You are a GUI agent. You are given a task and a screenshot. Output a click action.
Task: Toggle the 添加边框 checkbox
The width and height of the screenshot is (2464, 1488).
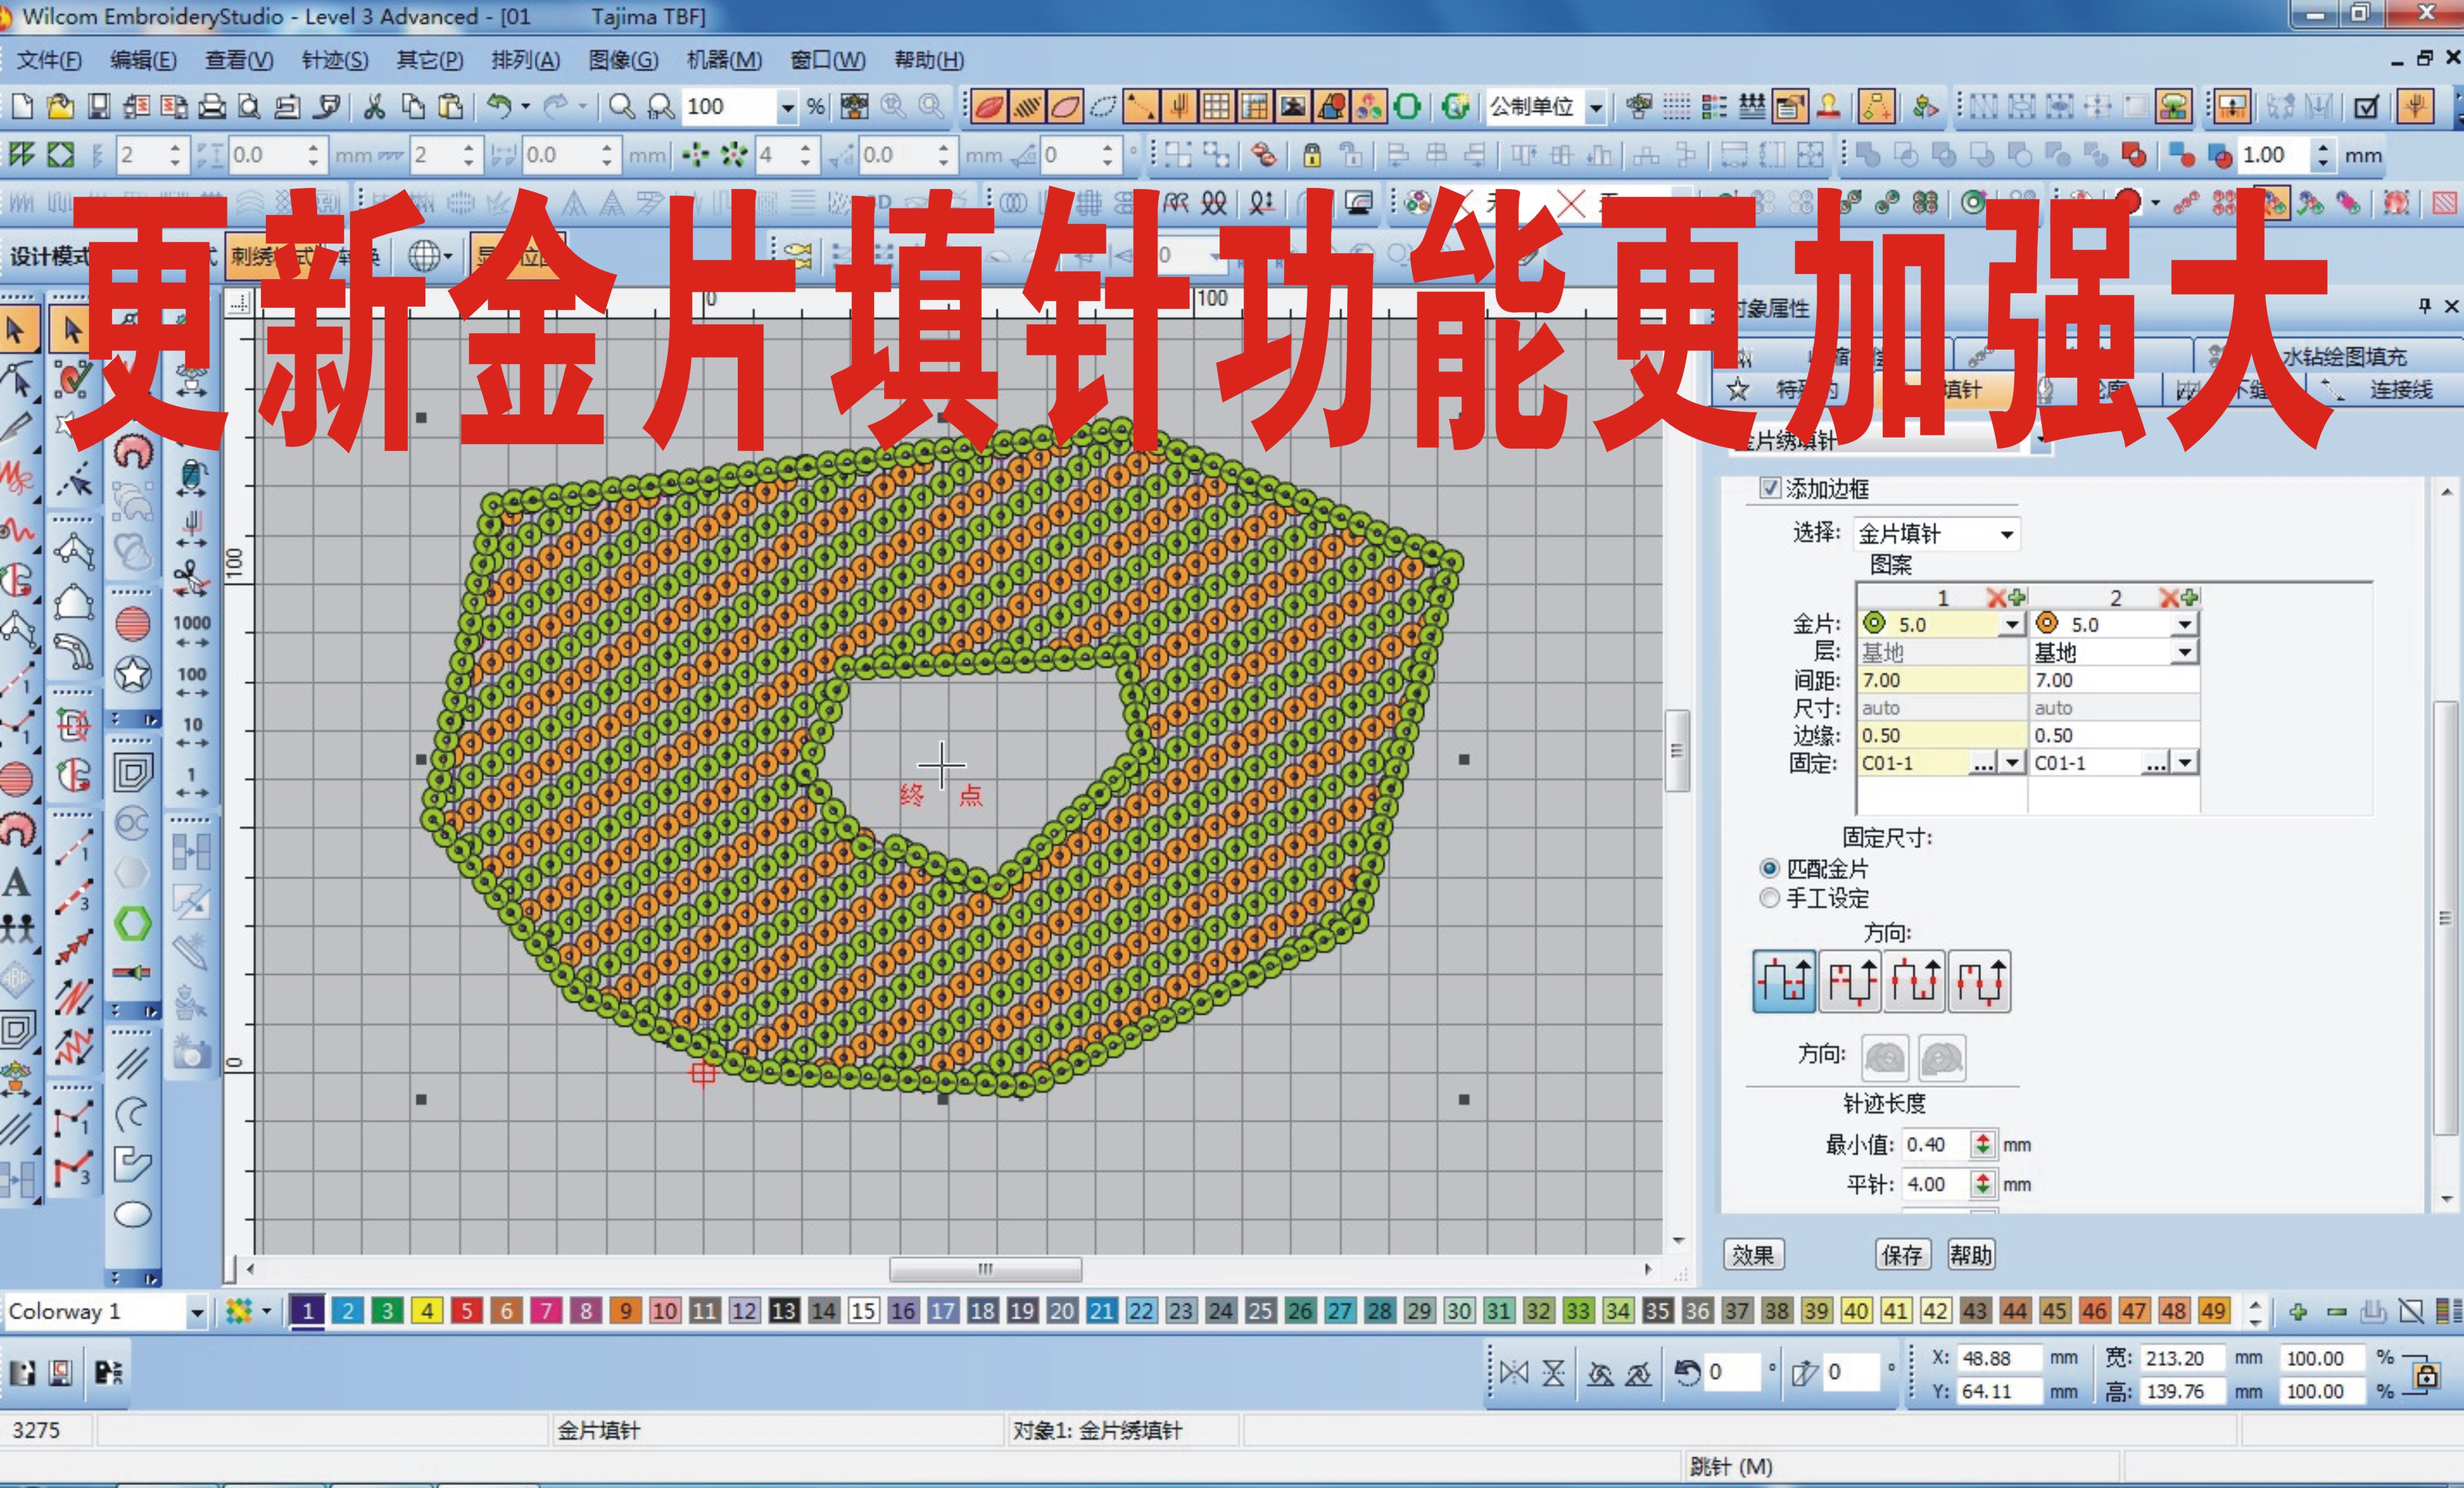1770,488
